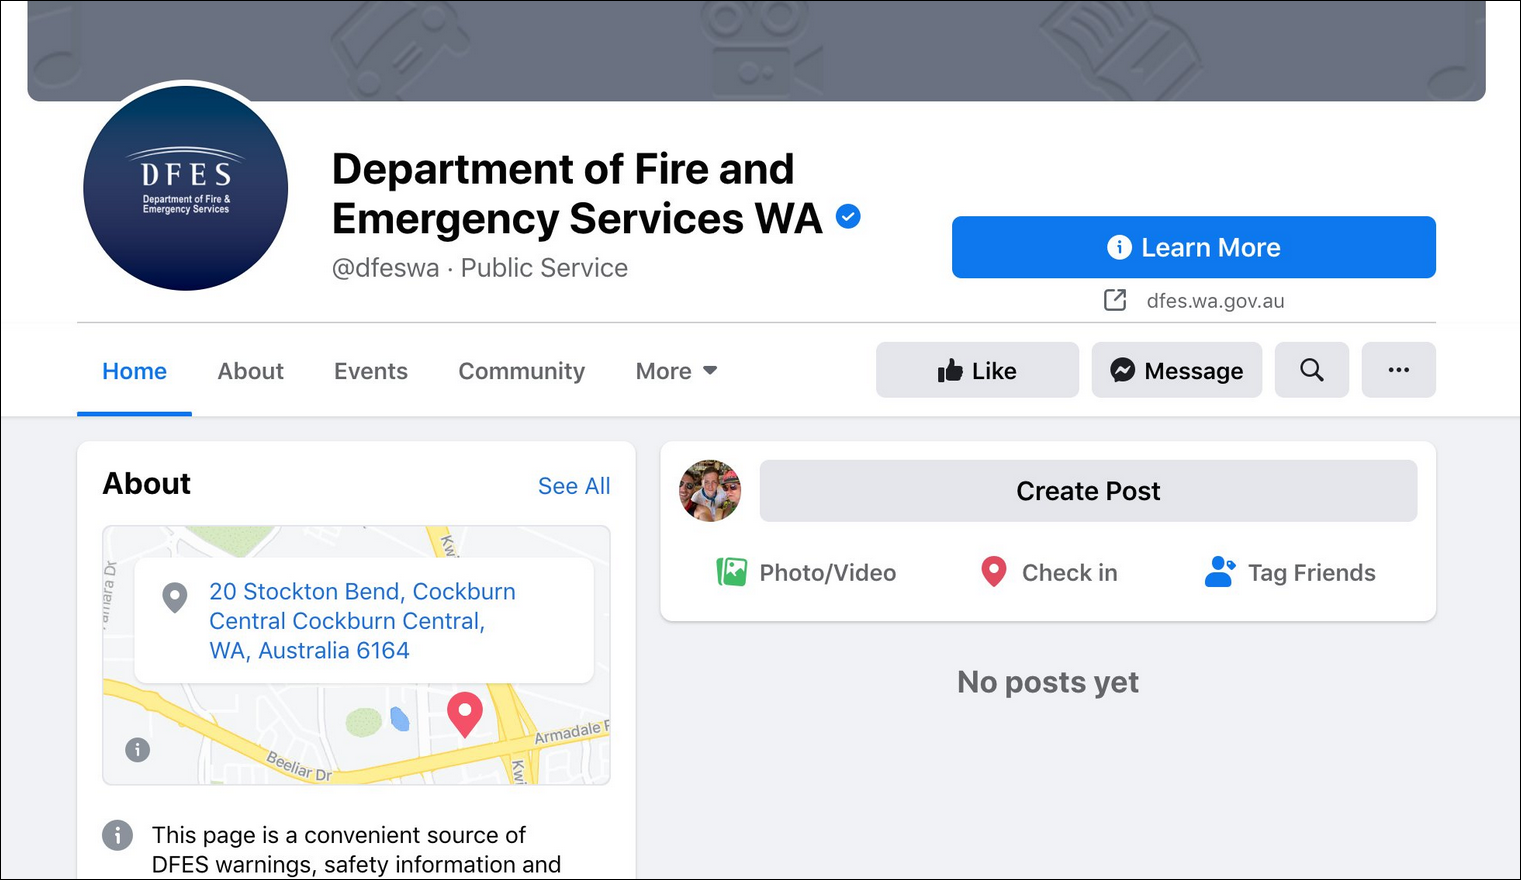Message the page via Messenger button
This screenshot has width=1521, height=880.
(x=1176, y=370)
